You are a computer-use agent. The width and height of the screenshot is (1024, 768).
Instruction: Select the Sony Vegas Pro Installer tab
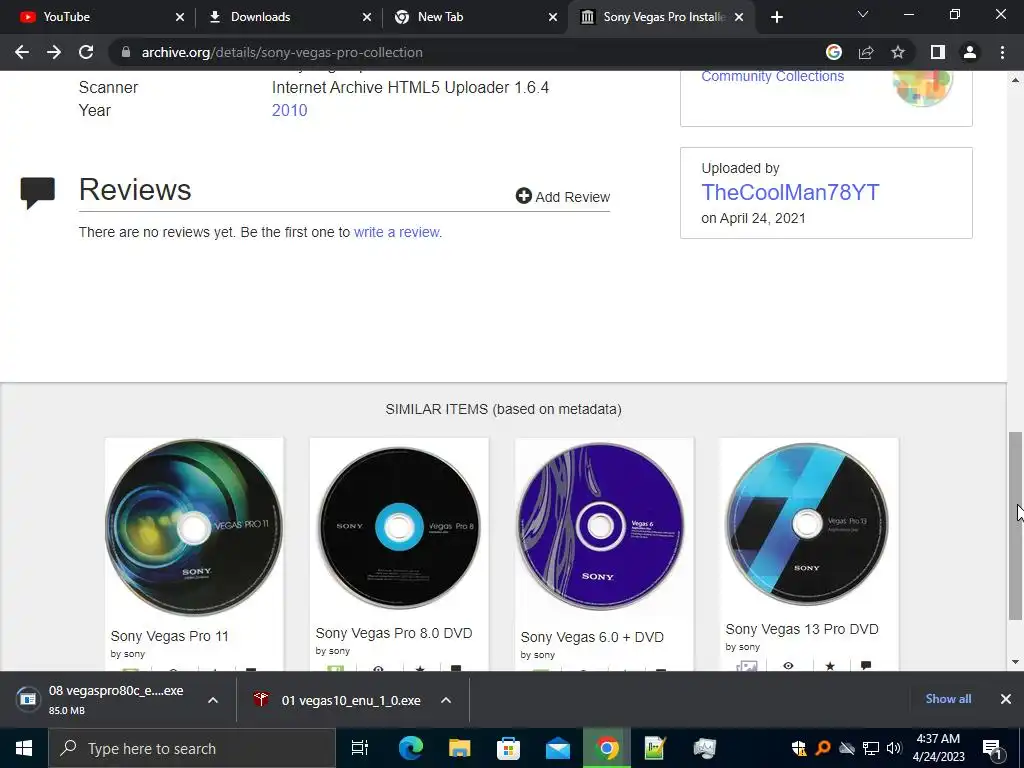click(661, 17)
